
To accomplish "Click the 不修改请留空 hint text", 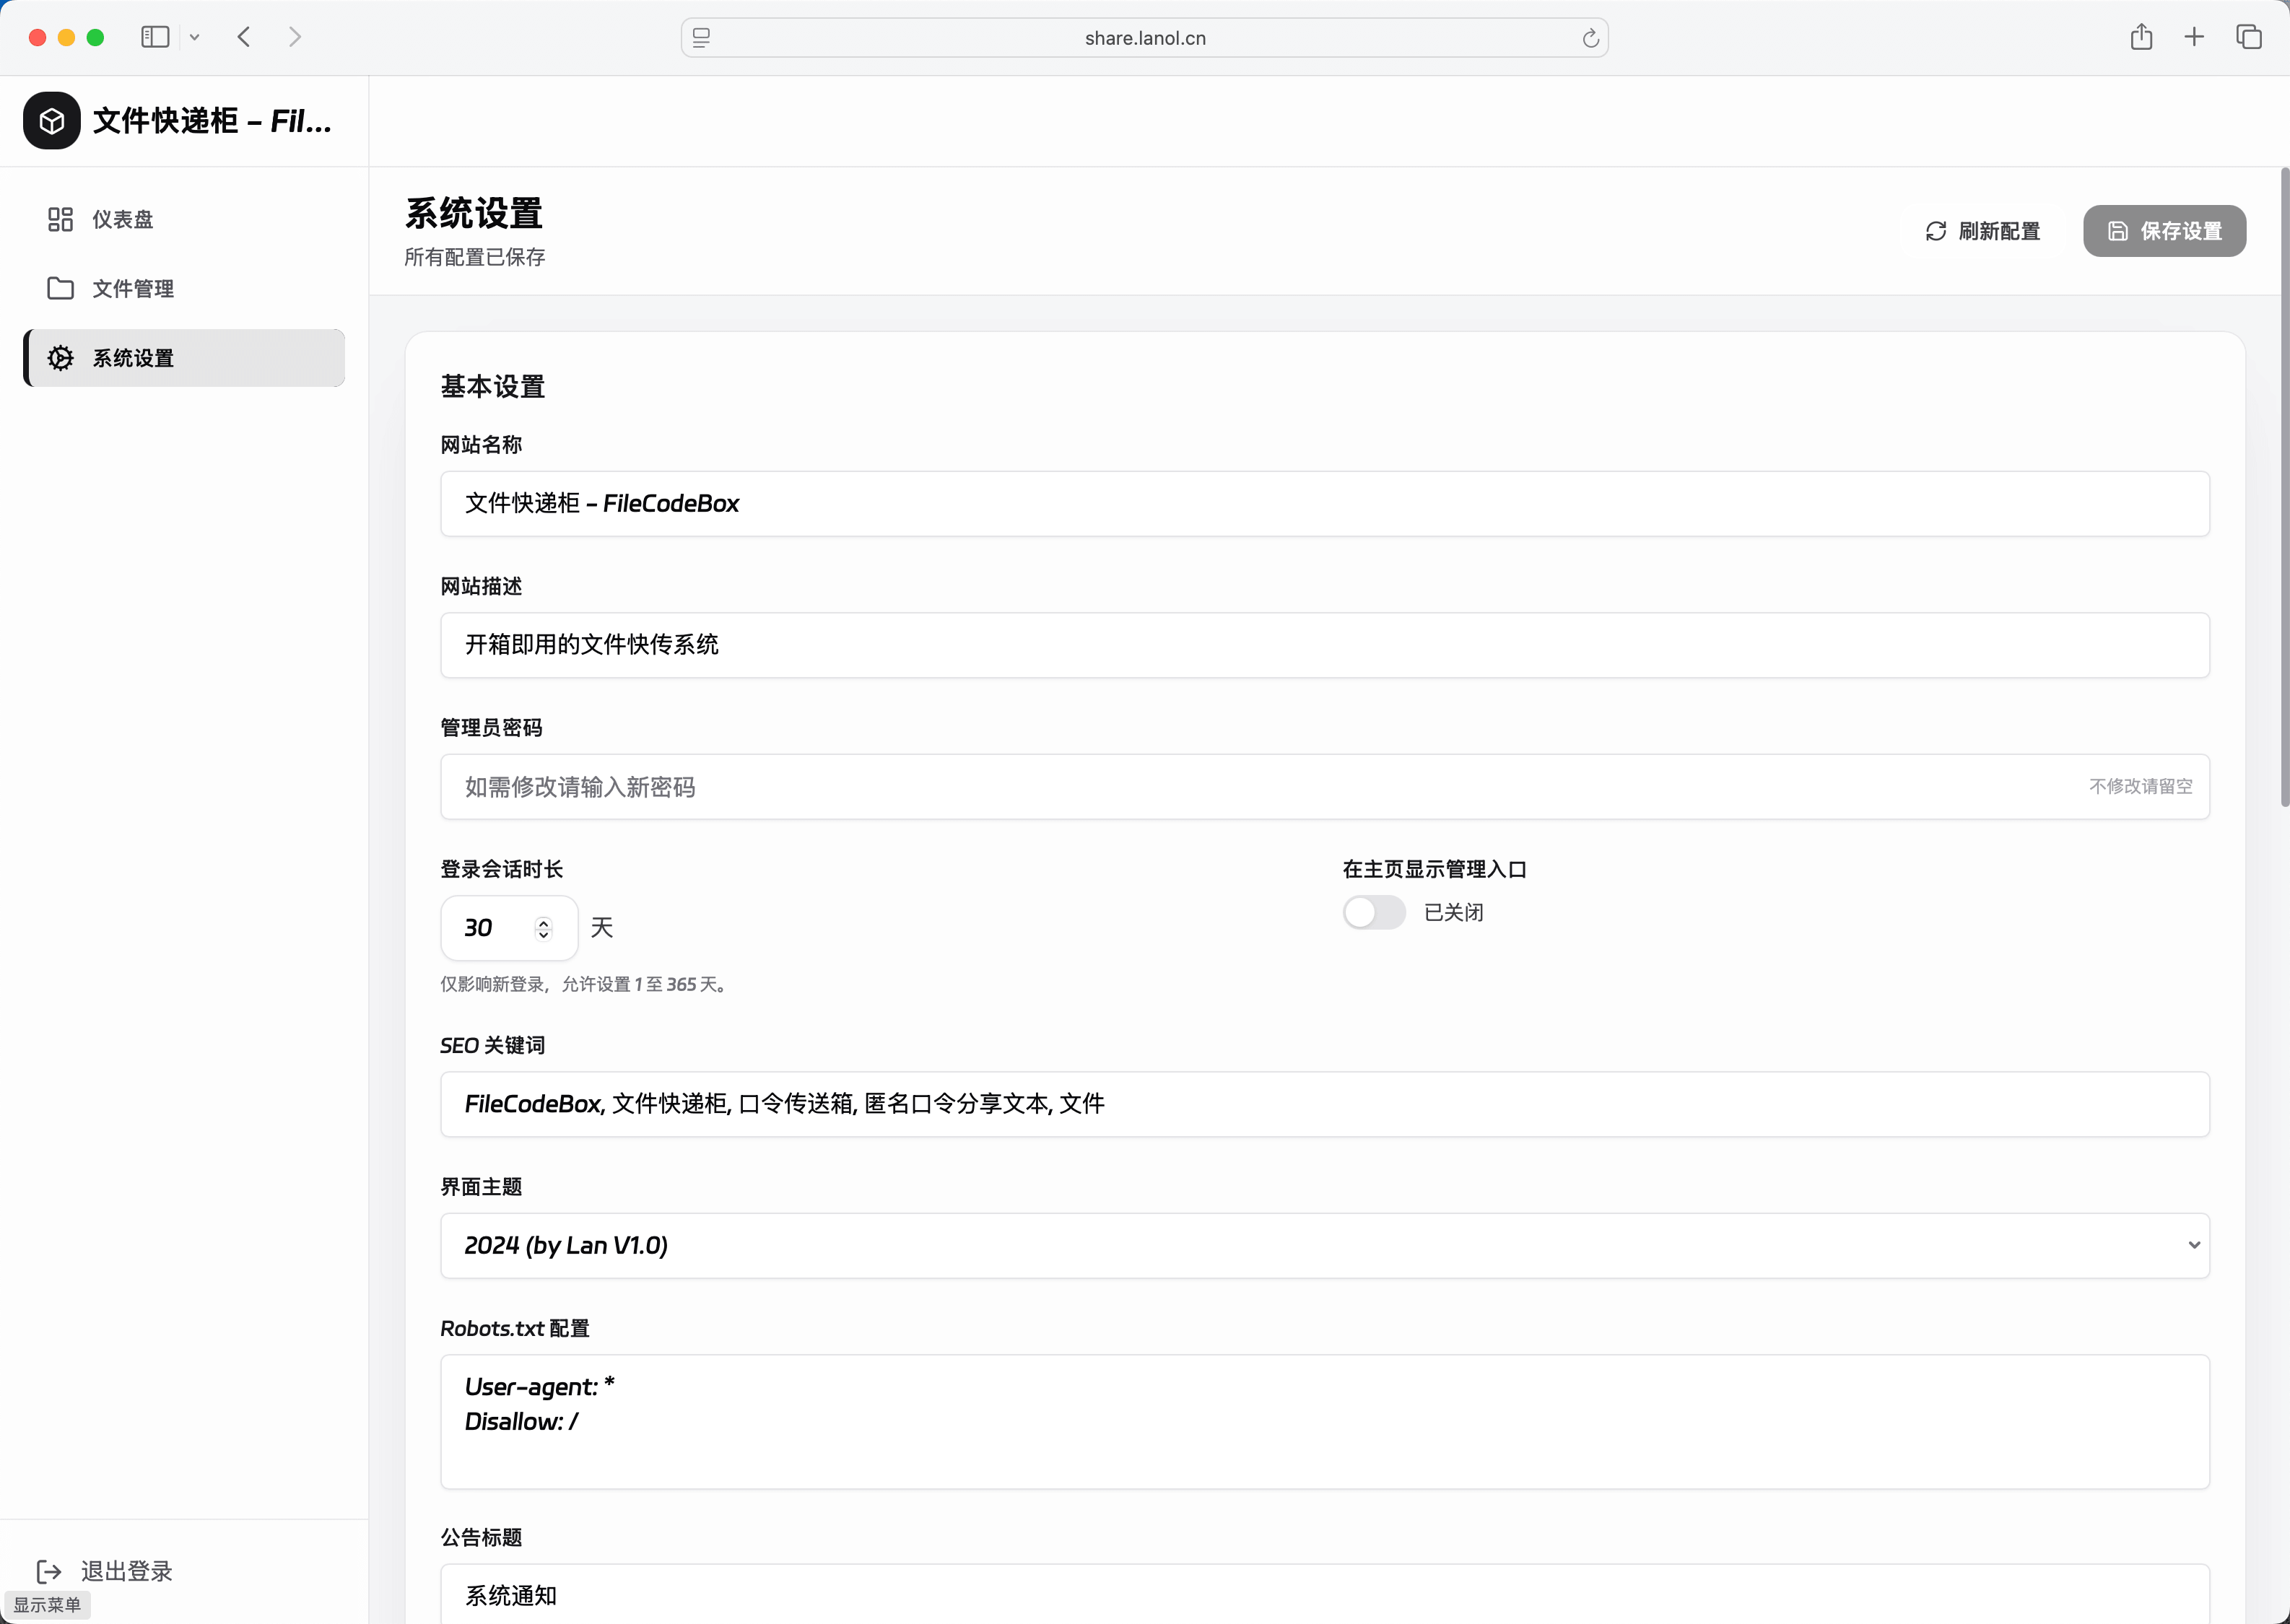I will pyautogui.click(x=2140, y=786).
